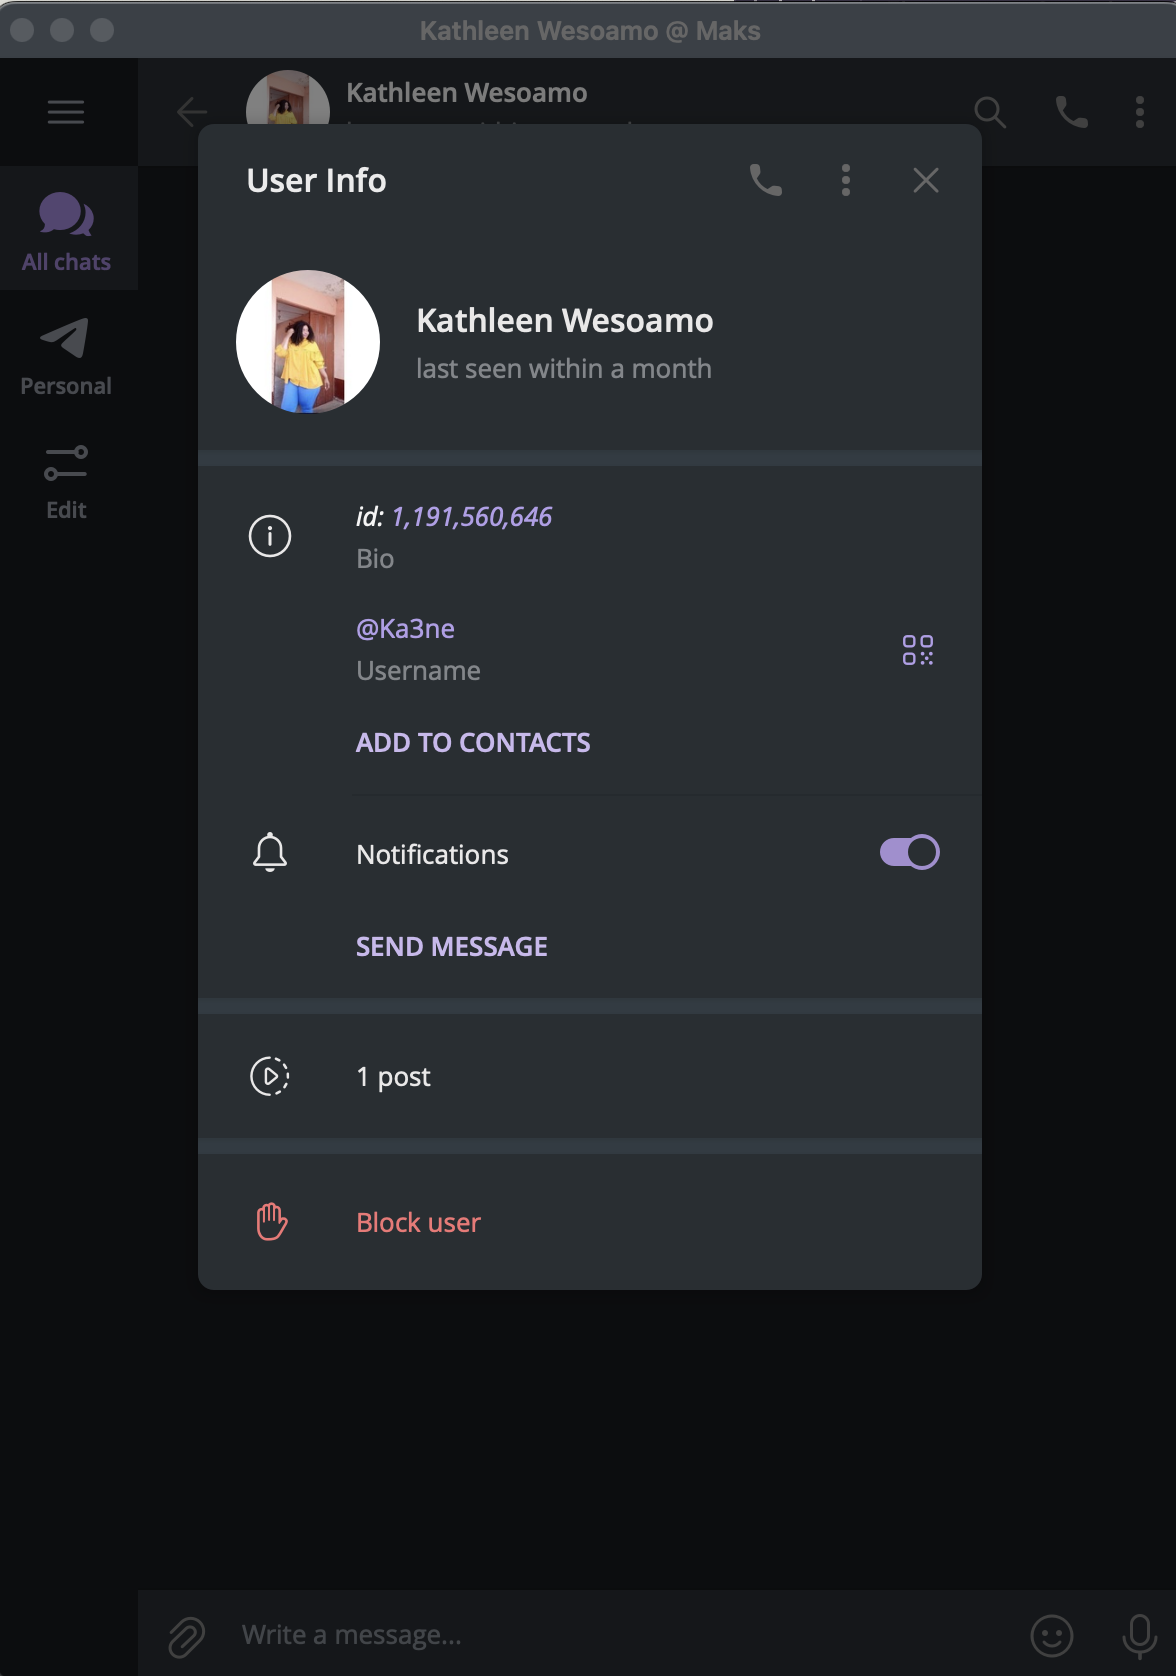This screenshot has height=1676, width=1176.
Task: View Kathleen Wesoamo's large profile photo
Action: pos(308,342)
